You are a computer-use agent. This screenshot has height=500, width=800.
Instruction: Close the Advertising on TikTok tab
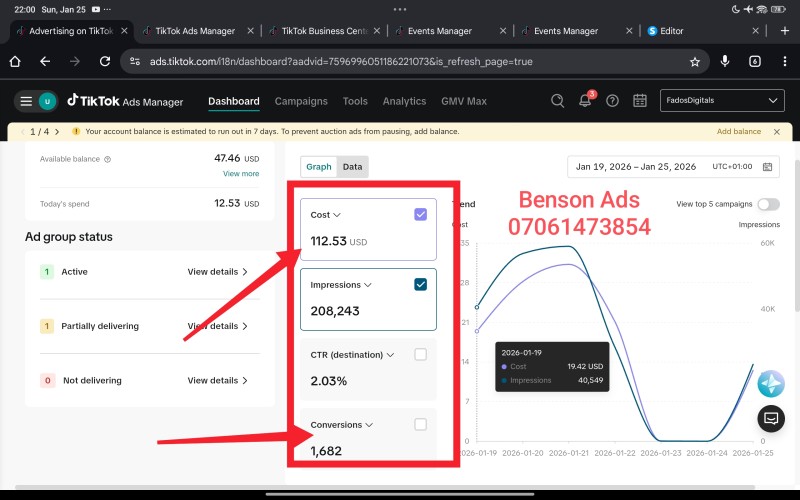(x=124, y=31)
